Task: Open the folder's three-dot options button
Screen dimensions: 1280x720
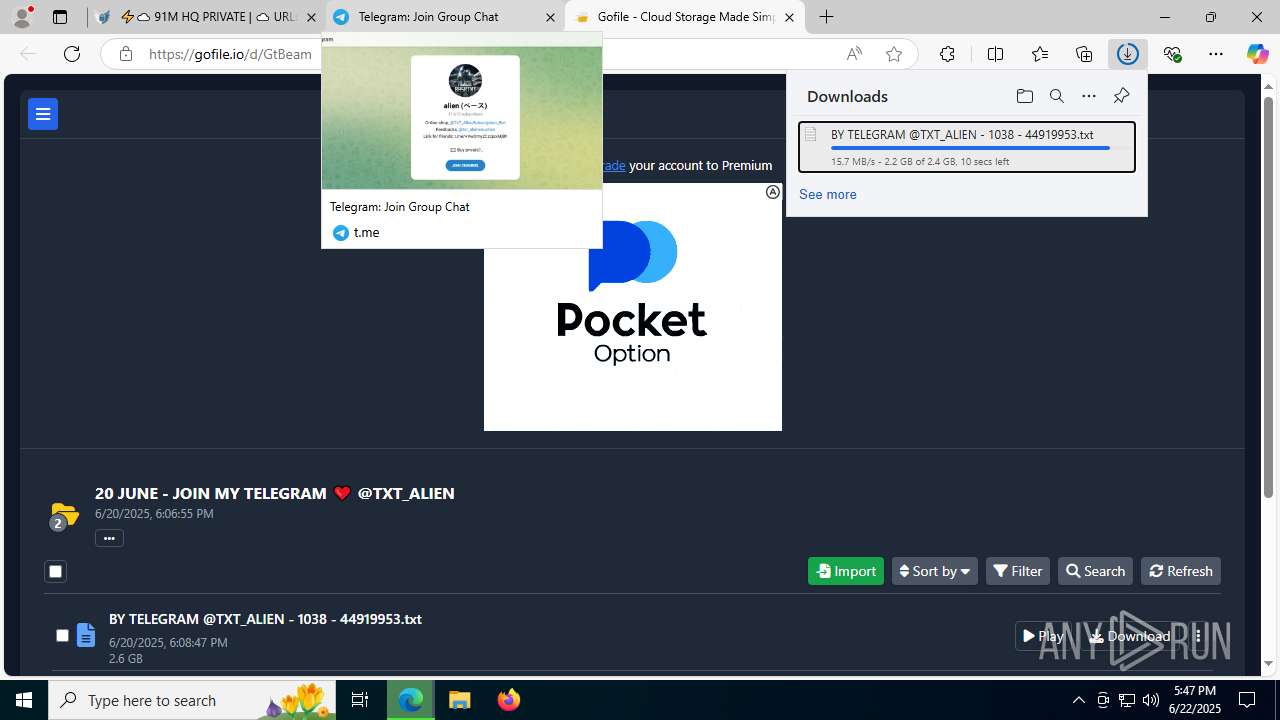Action: pyautogui.click(x=109, y=538)
